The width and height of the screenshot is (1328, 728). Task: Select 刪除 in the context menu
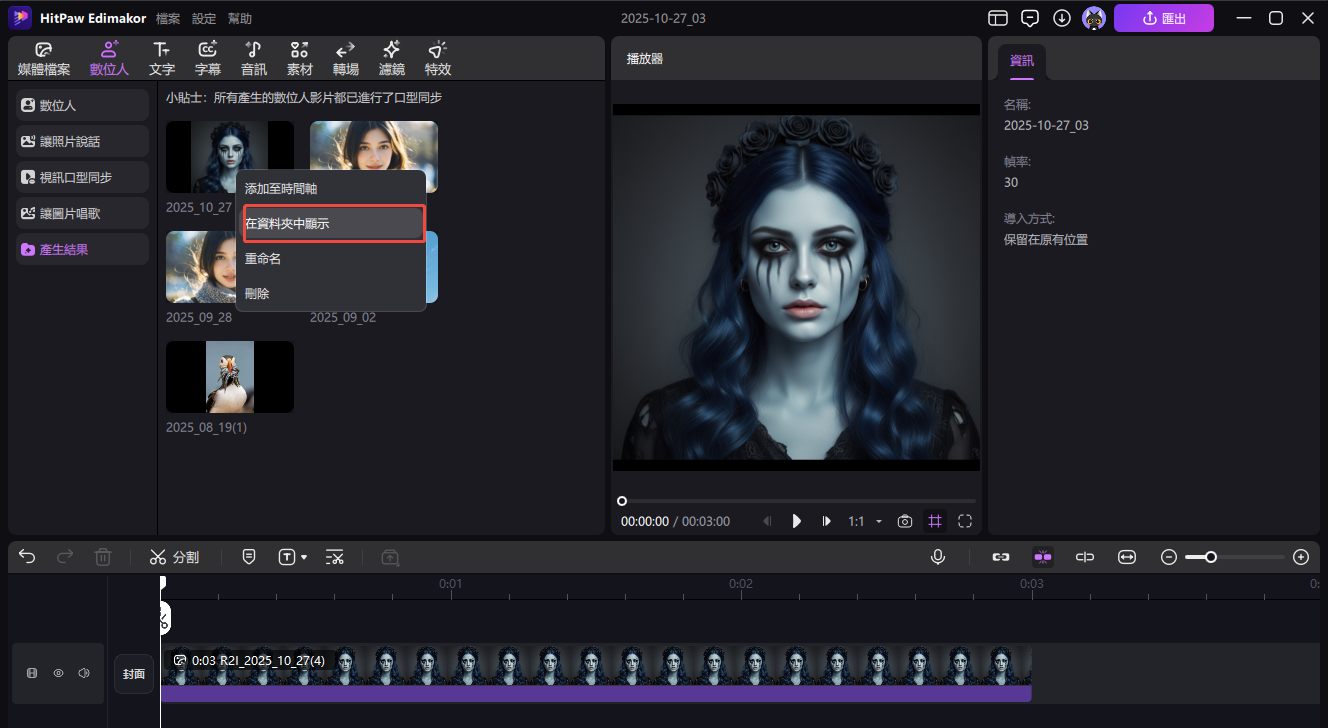pos(257,294)
